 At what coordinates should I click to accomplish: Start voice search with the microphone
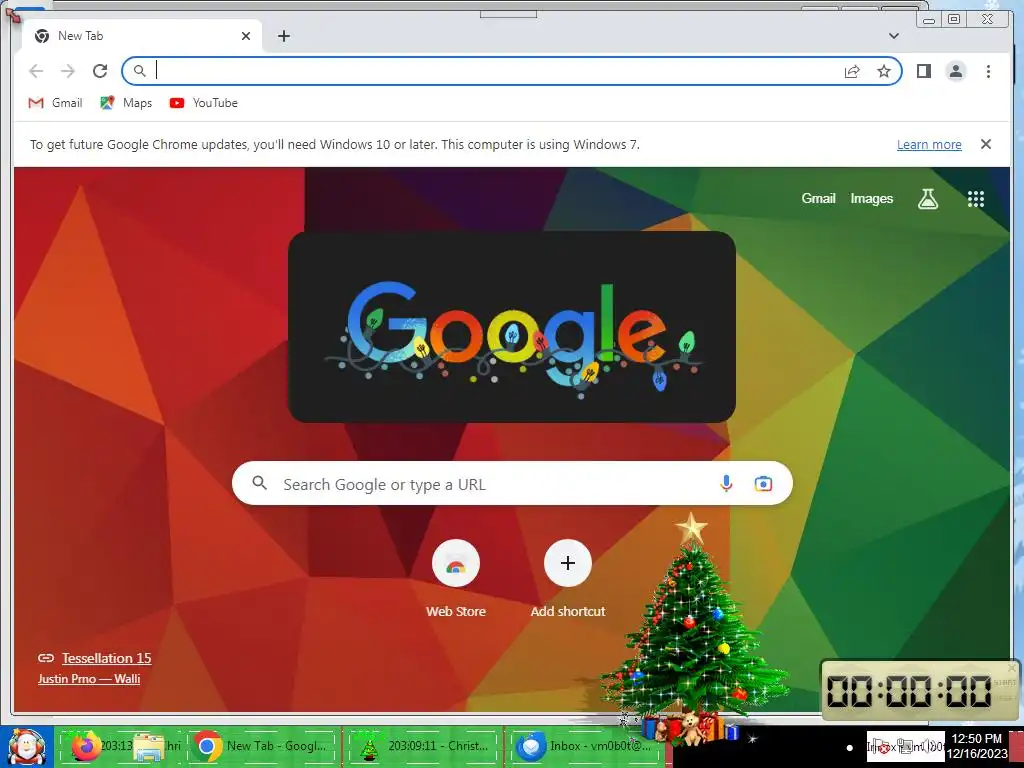click(726, 484)
